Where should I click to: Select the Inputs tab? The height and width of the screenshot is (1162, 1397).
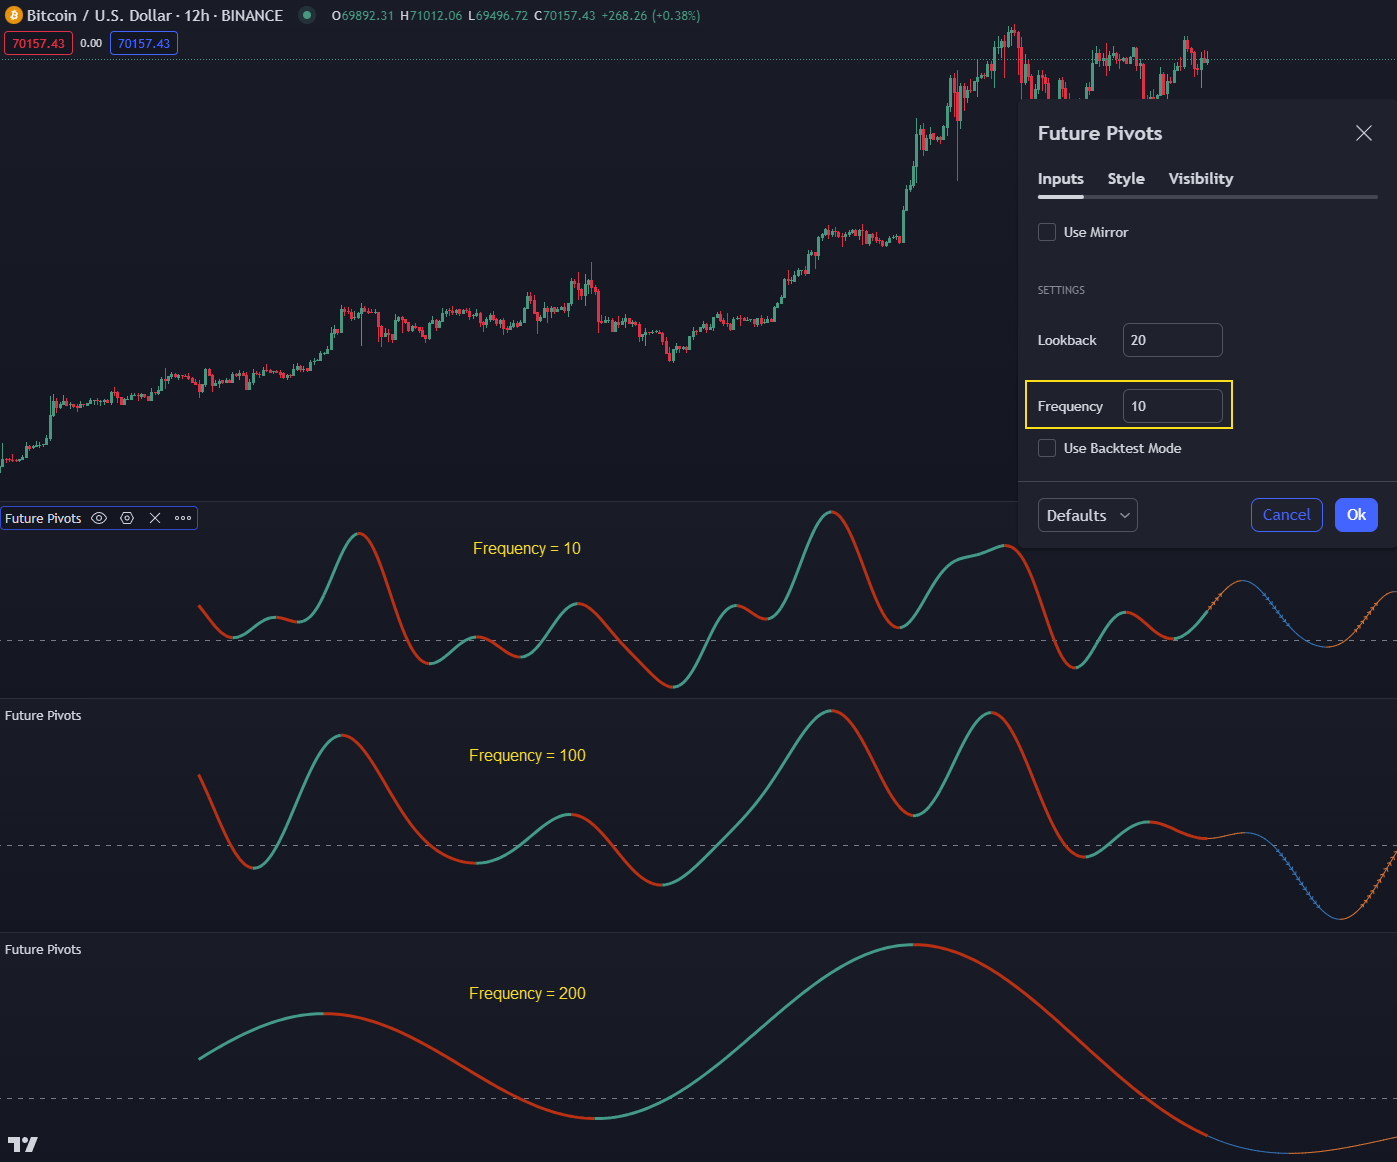(x=1060, y=179)
